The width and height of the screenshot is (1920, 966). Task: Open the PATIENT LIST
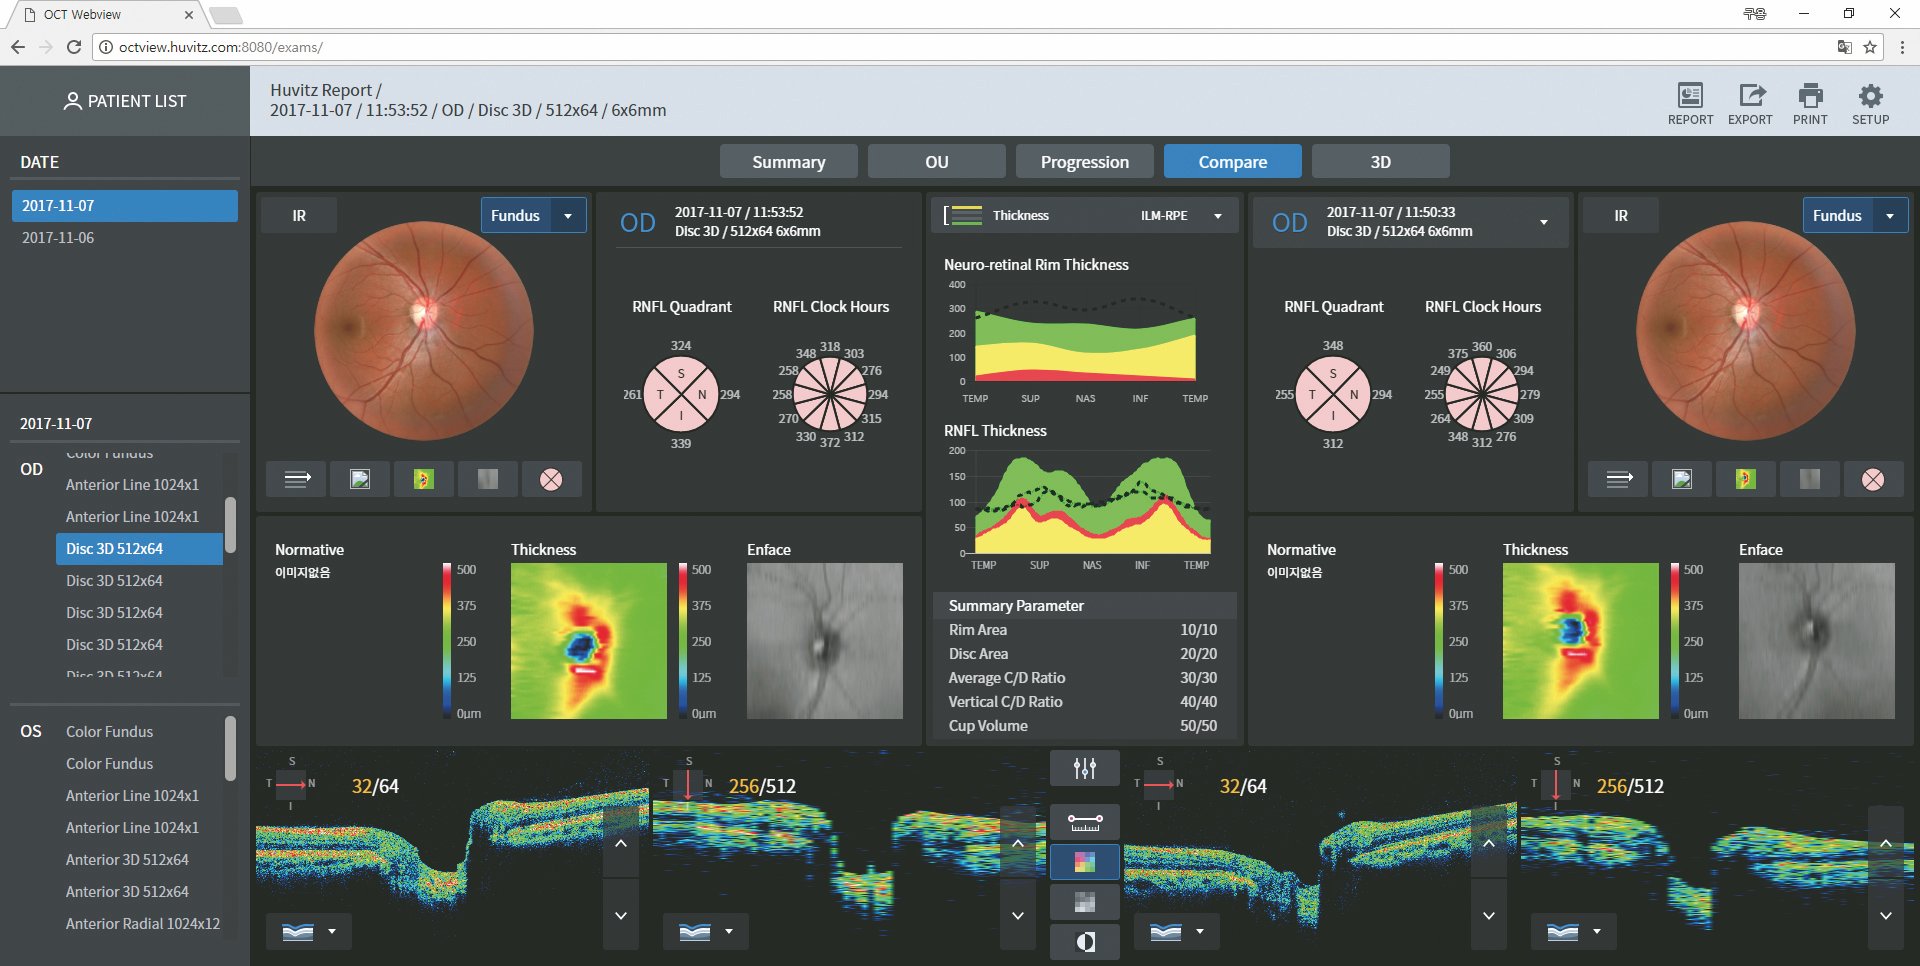pos(125,101)
